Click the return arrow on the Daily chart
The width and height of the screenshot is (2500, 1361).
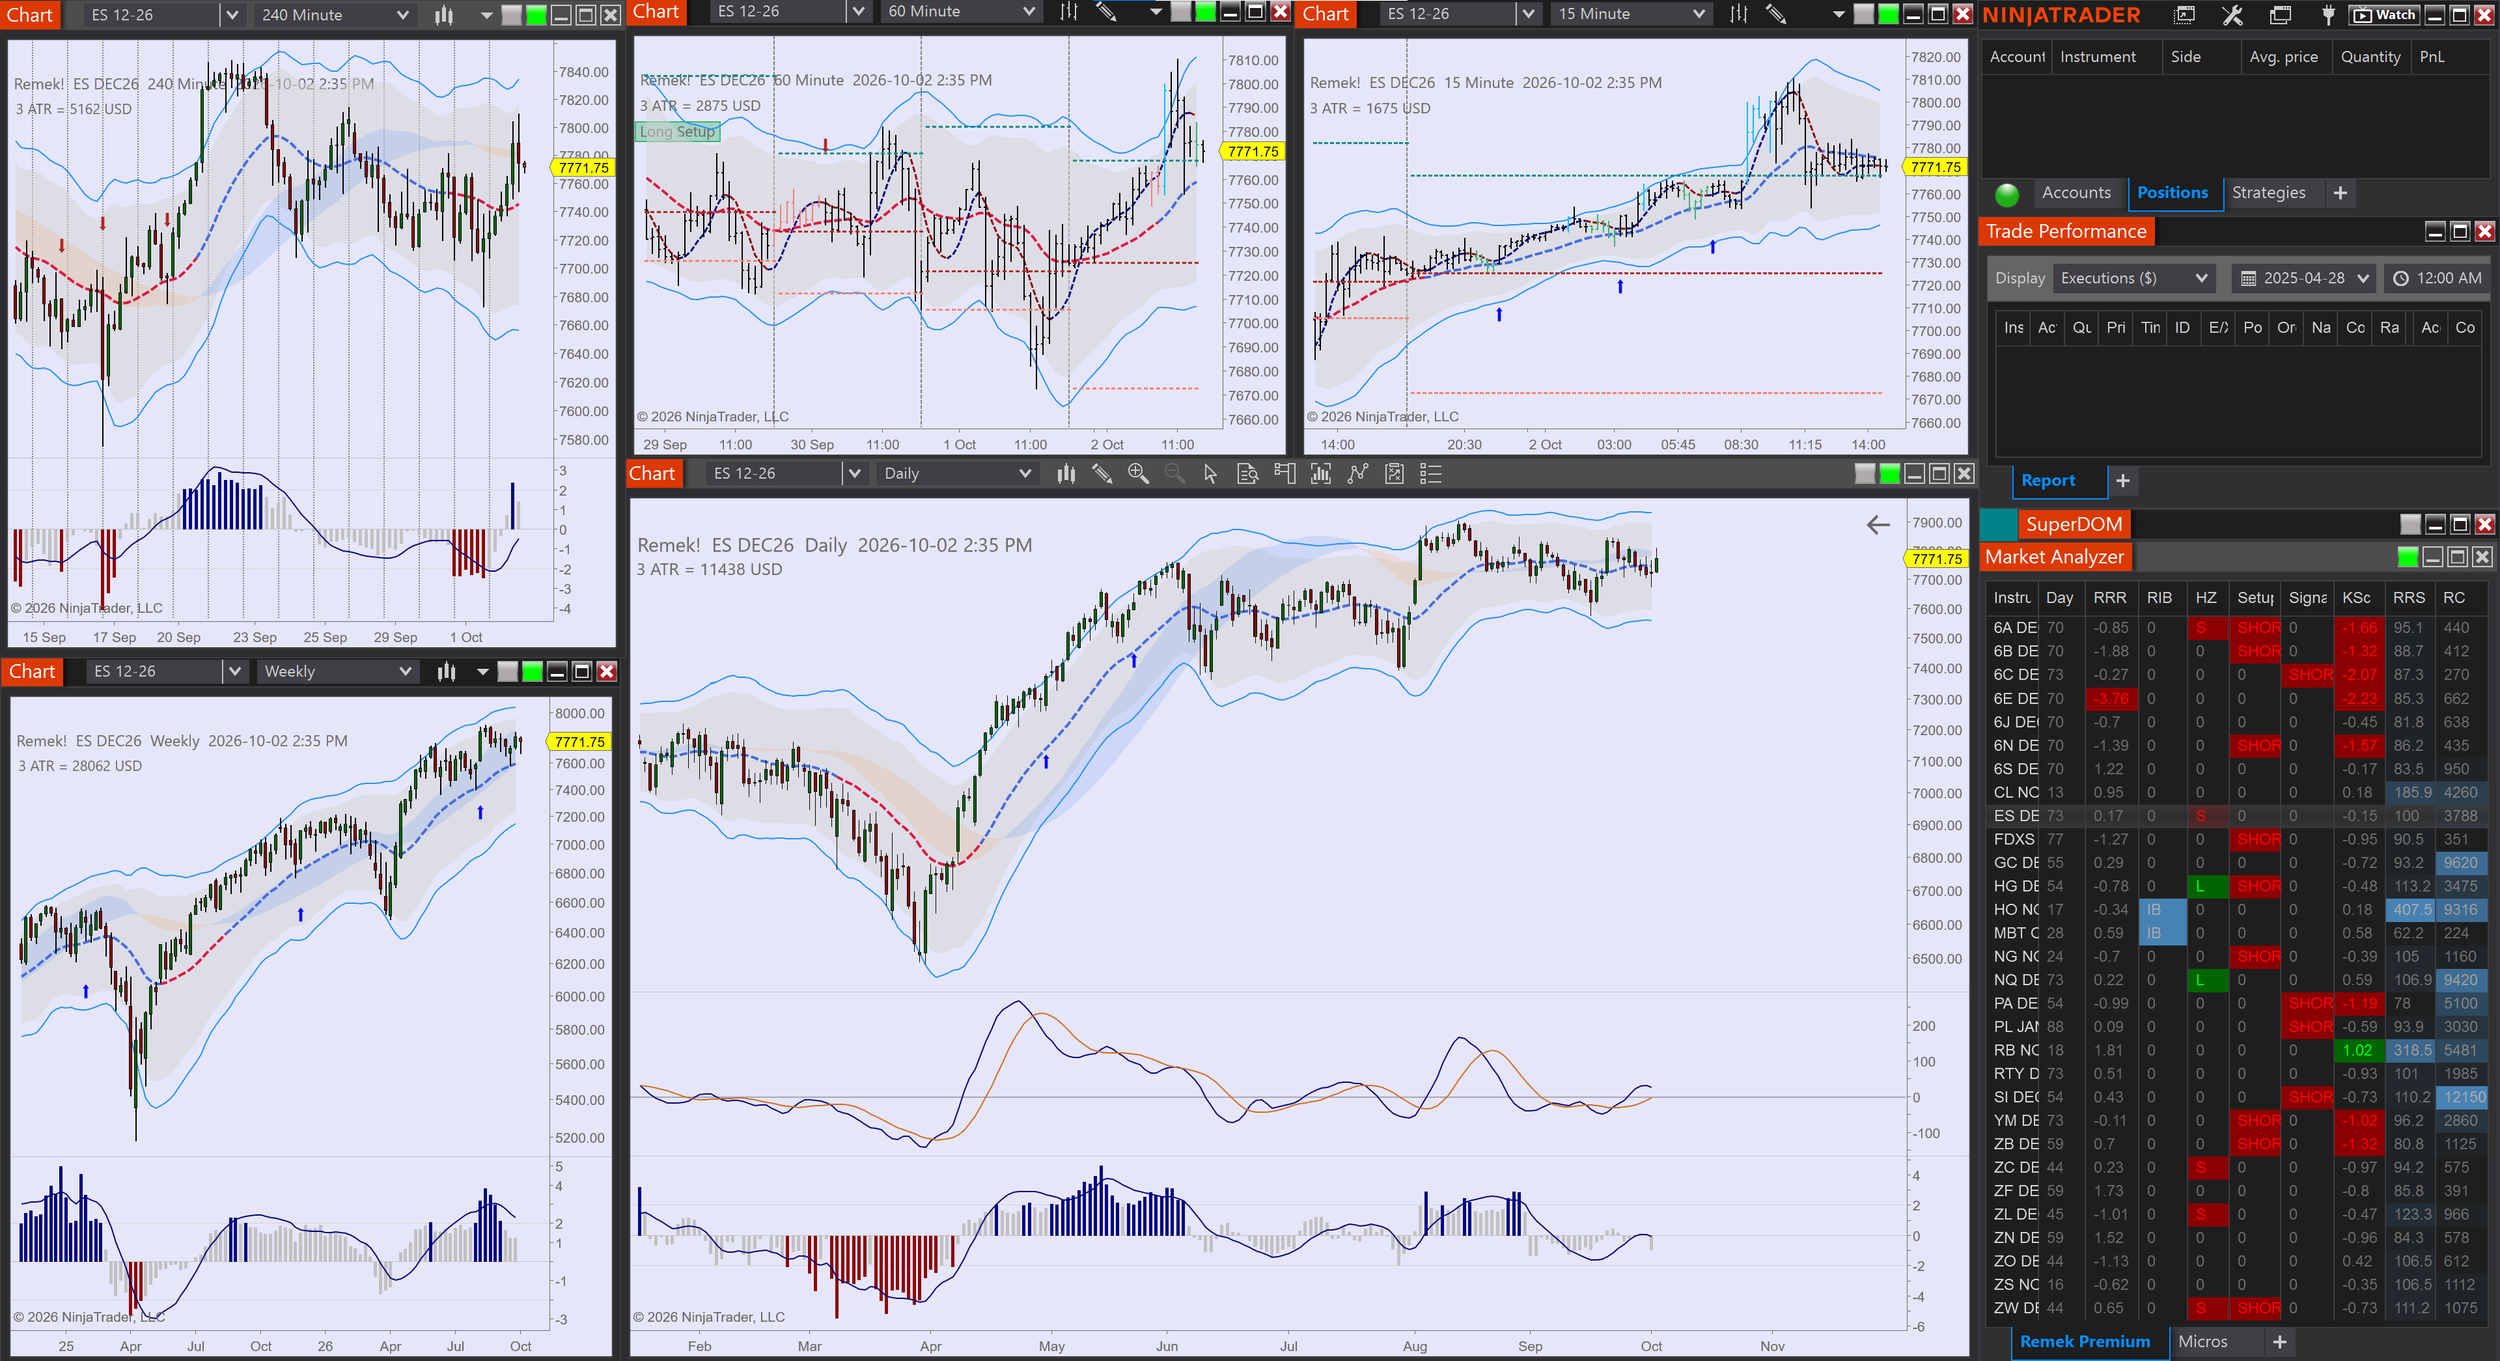(1878, 525)
